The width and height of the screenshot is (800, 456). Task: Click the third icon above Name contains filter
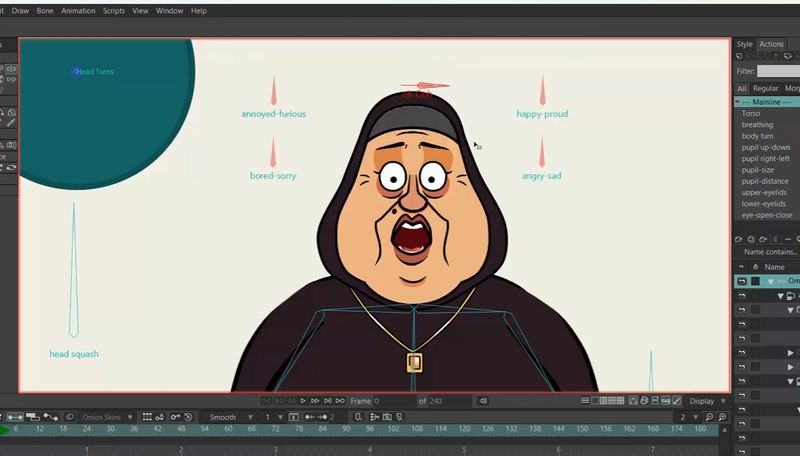(x=763, y=239)
